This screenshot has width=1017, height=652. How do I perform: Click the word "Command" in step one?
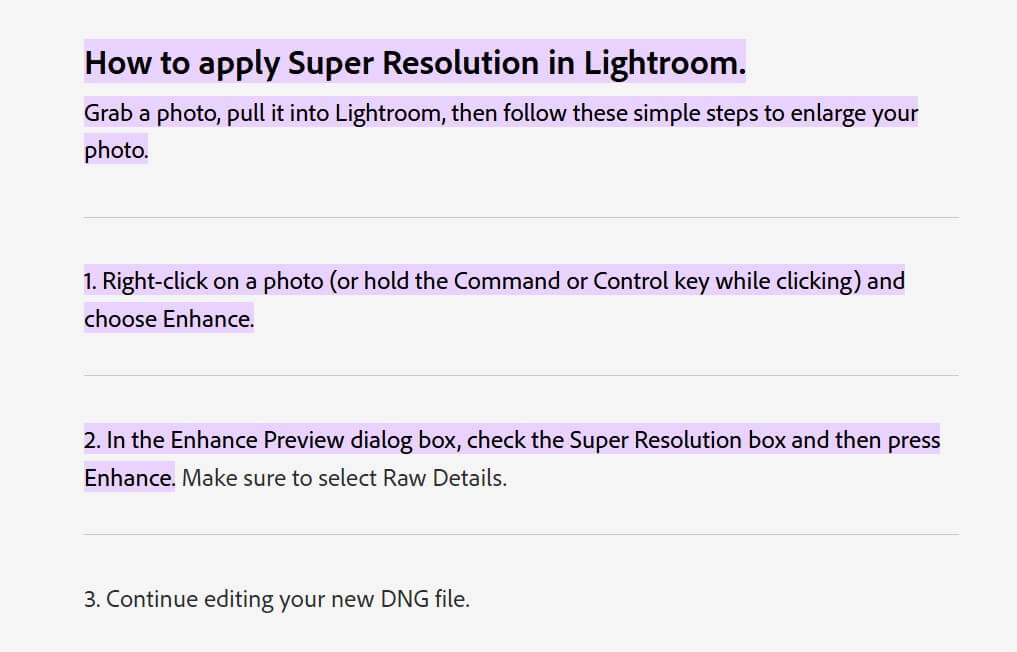[507, 281]
